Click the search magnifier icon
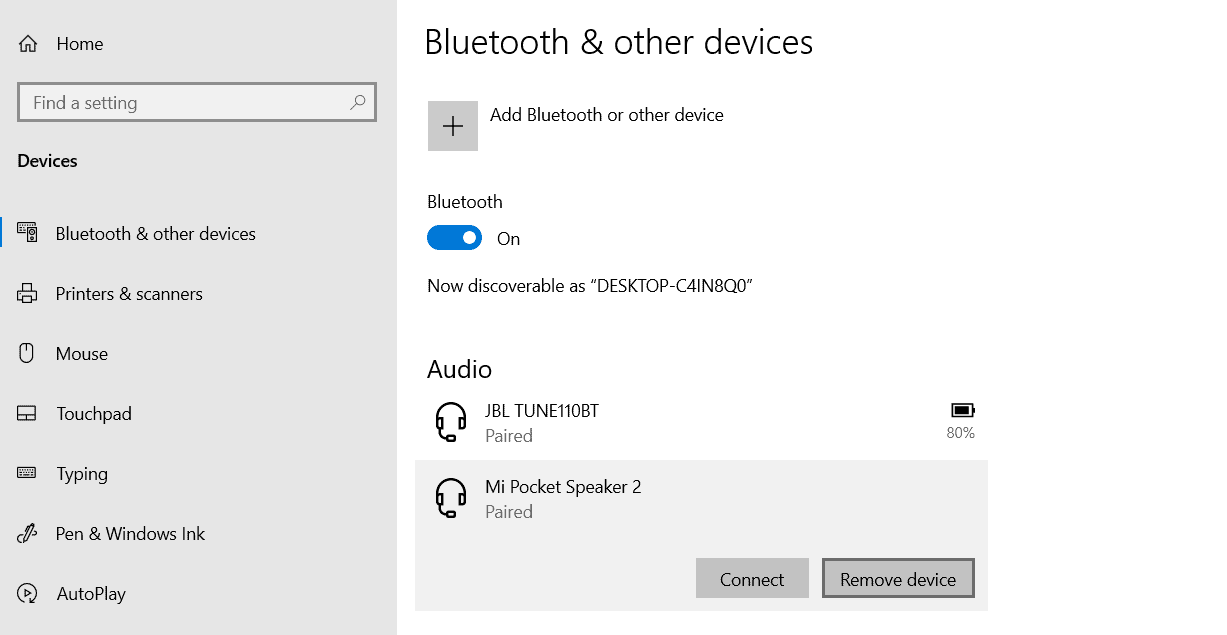The height and width of the screenshot is (635, 1227). click(x=357, y=102)
